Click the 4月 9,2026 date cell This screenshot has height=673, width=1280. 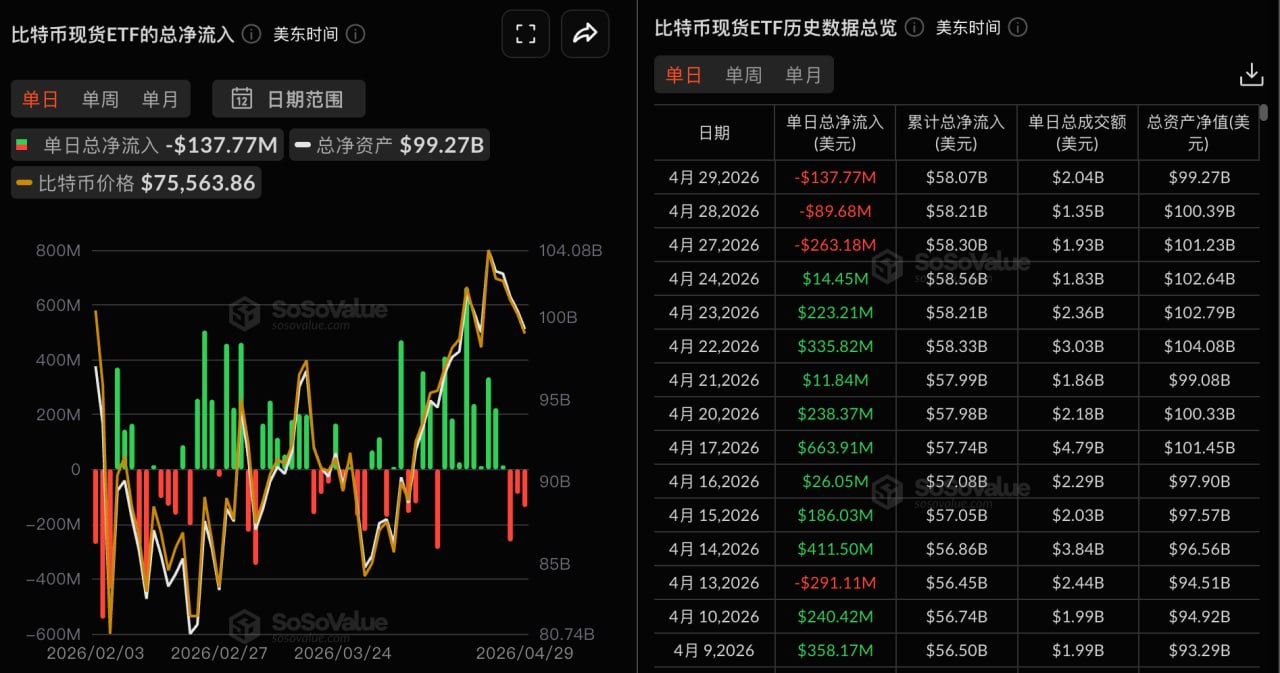coord(714,650)
